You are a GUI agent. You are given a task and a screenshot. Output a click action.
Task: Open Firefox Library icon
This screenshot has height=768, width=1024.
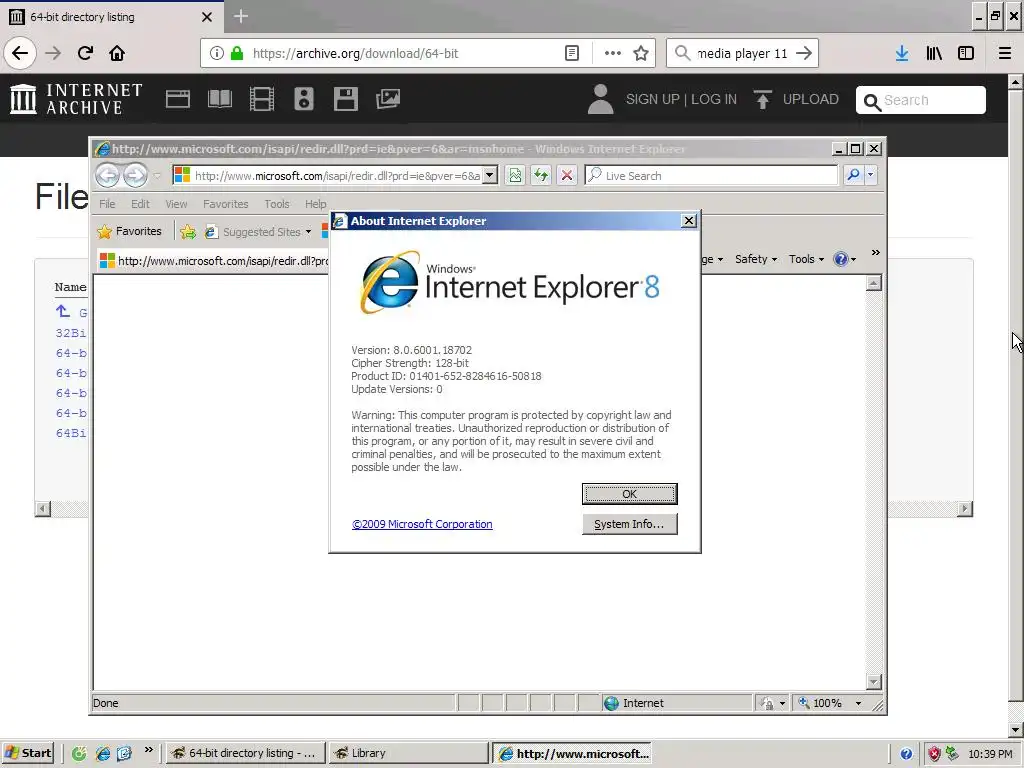coord(934,53)
